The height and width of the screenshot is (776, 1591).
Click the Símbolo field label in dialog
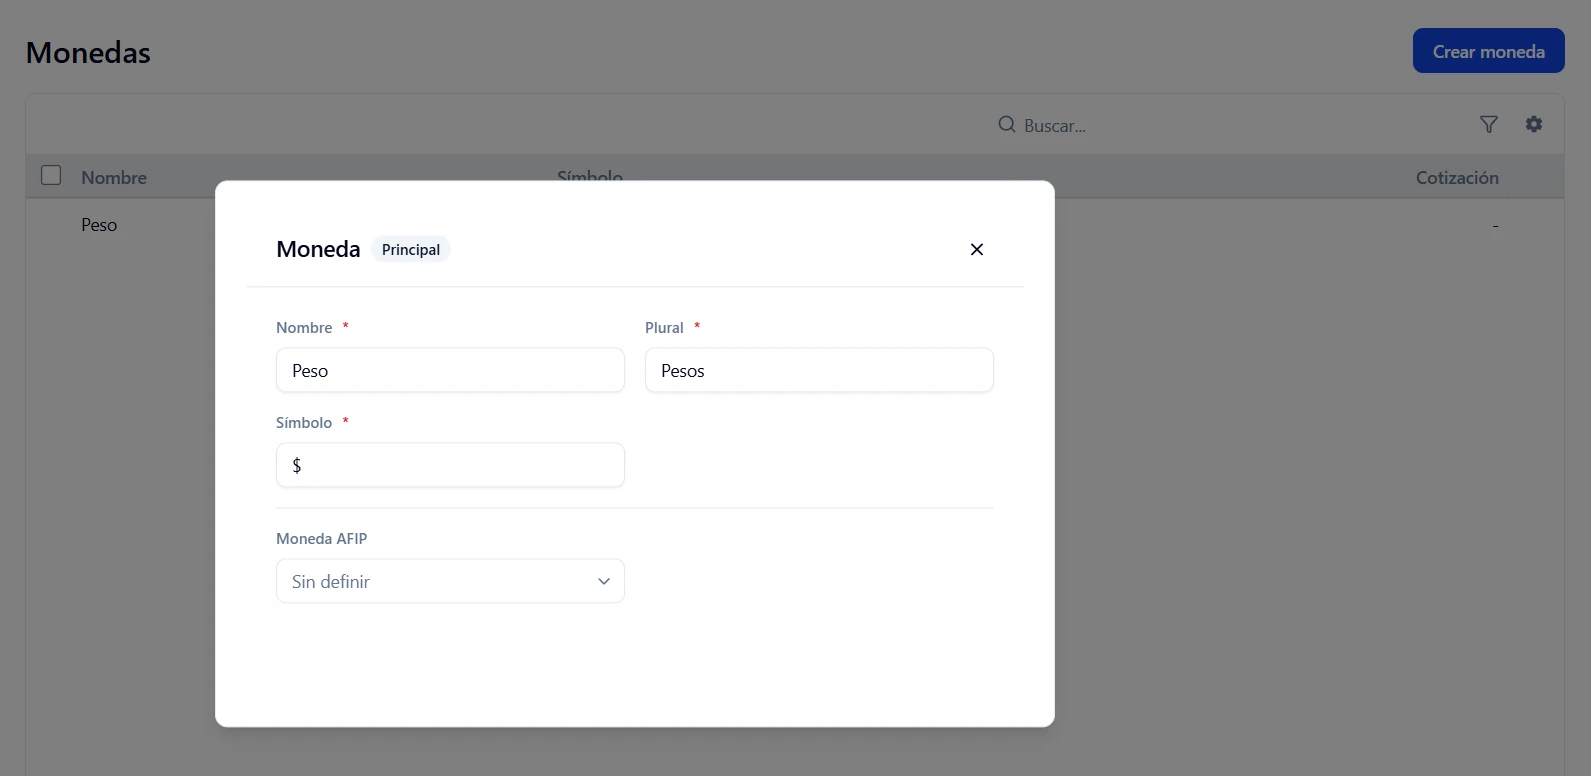tap(304, 422)
